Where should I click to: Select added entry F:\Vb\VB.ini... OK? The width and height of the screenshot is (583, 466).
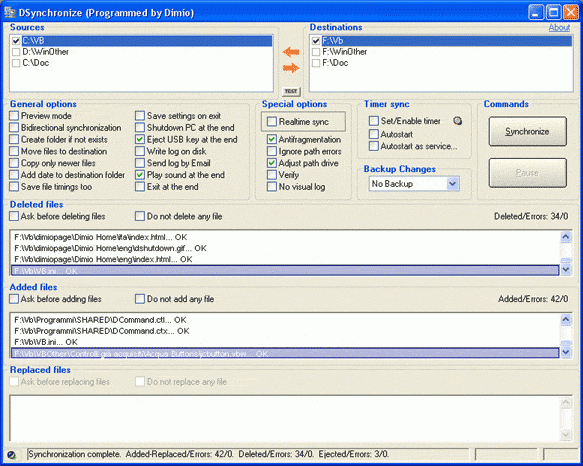pos(285,342)
